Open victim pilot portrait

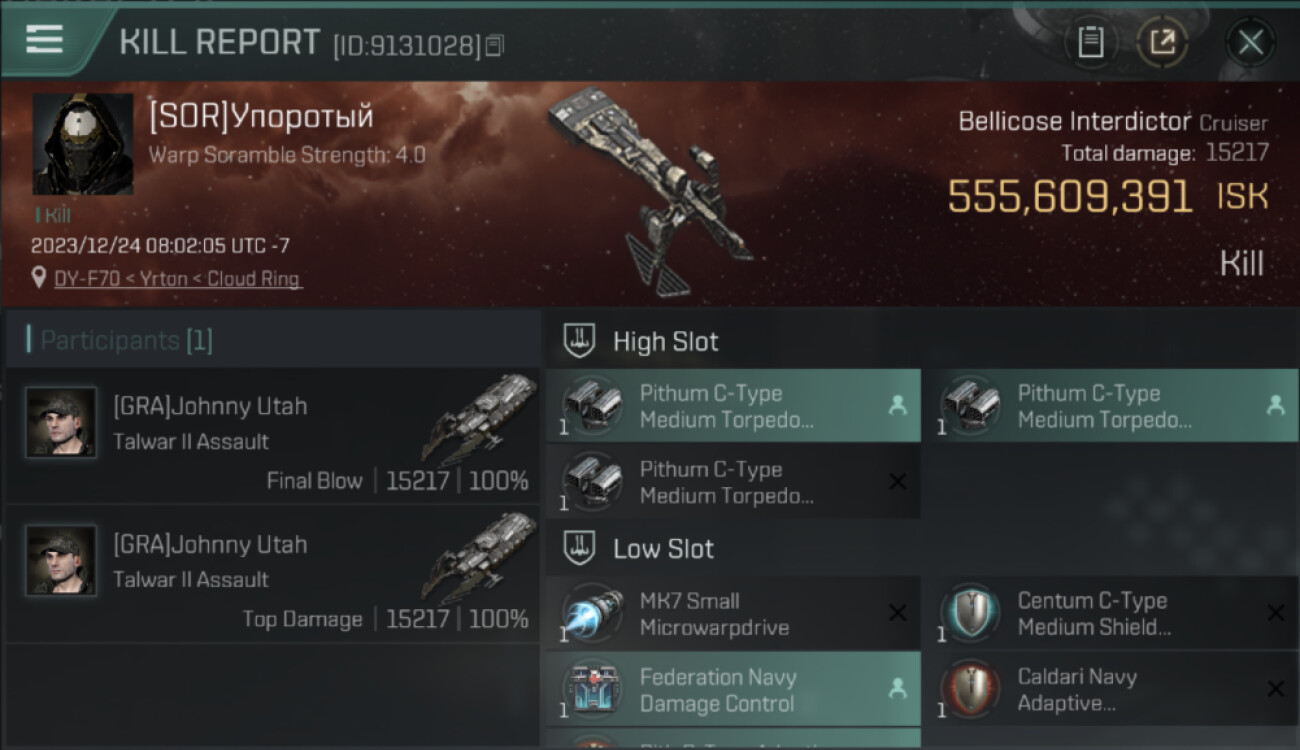pyautogui.click(x=83, y=144)
